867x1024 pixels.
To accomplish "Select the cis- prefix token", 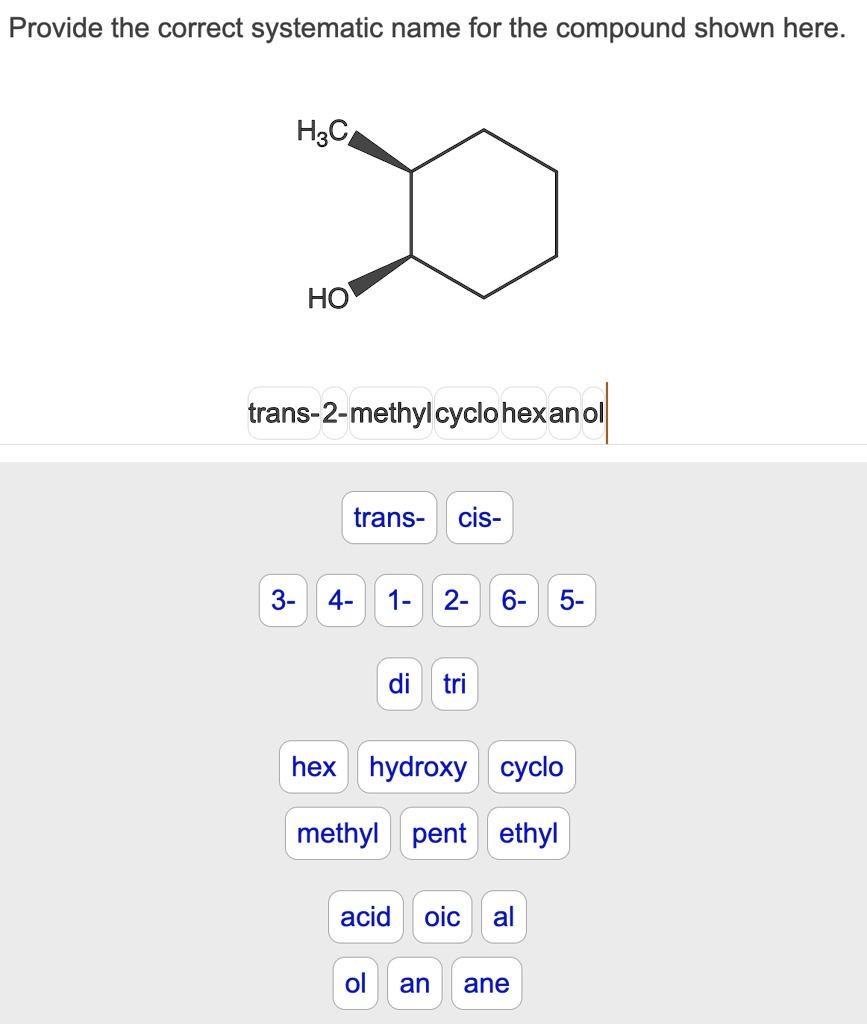I will (479, 518).
